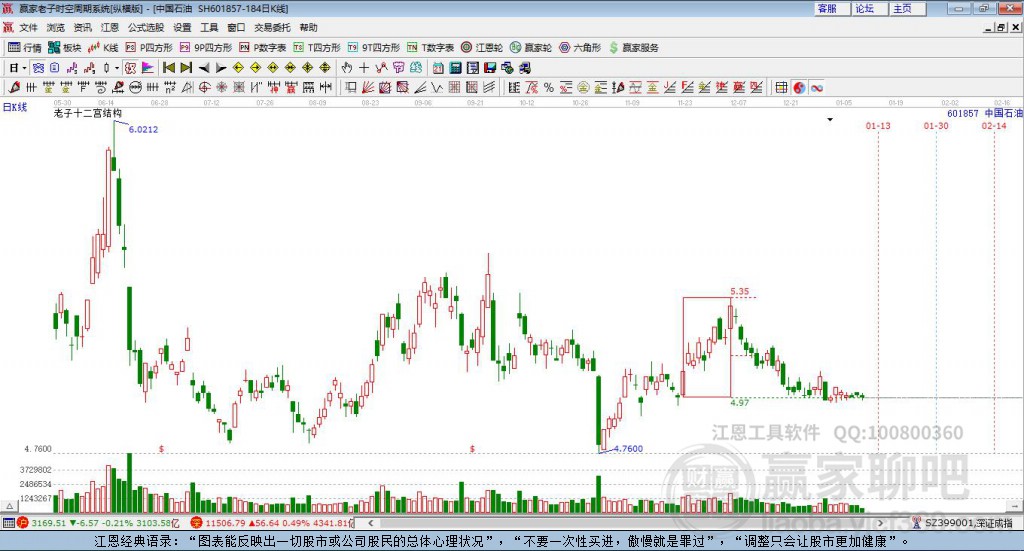Select the hand pan tool
Image resolution: width=1024 pixels, height=551 pixels.
click(347, 68)
